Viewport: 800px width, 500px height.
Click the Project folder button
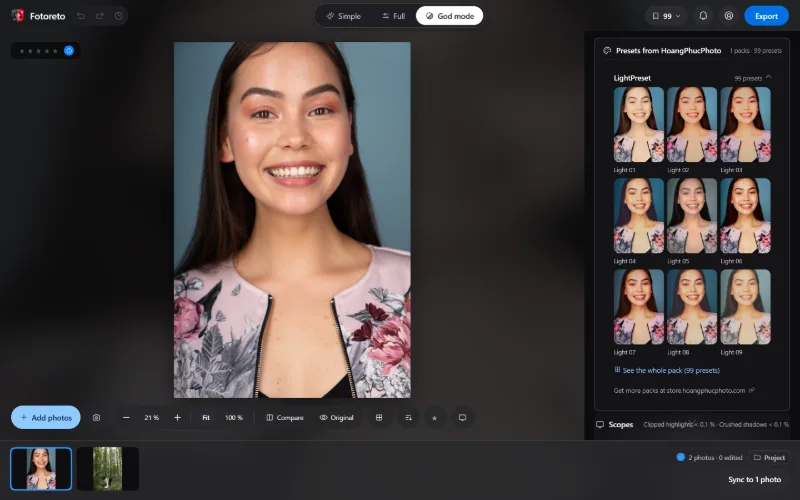coord(769,457)
